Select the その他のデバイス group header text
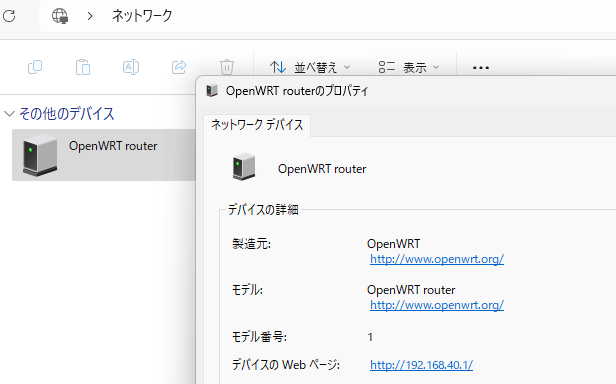Screen dimensions: 616x384 click(x=67, y=114)
